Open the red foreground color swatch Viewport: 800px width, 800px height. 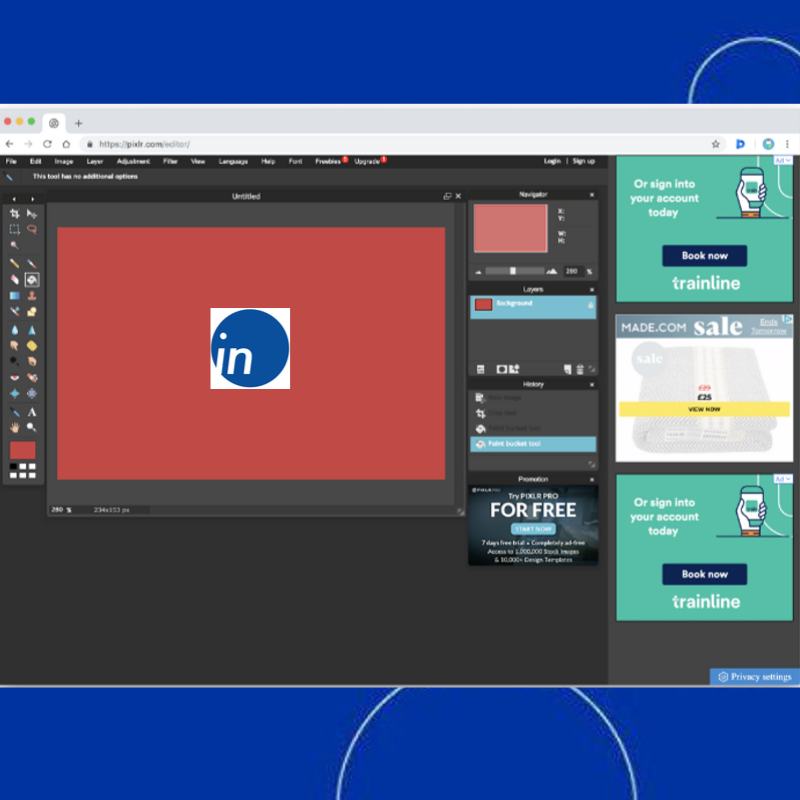click(22, 451)
